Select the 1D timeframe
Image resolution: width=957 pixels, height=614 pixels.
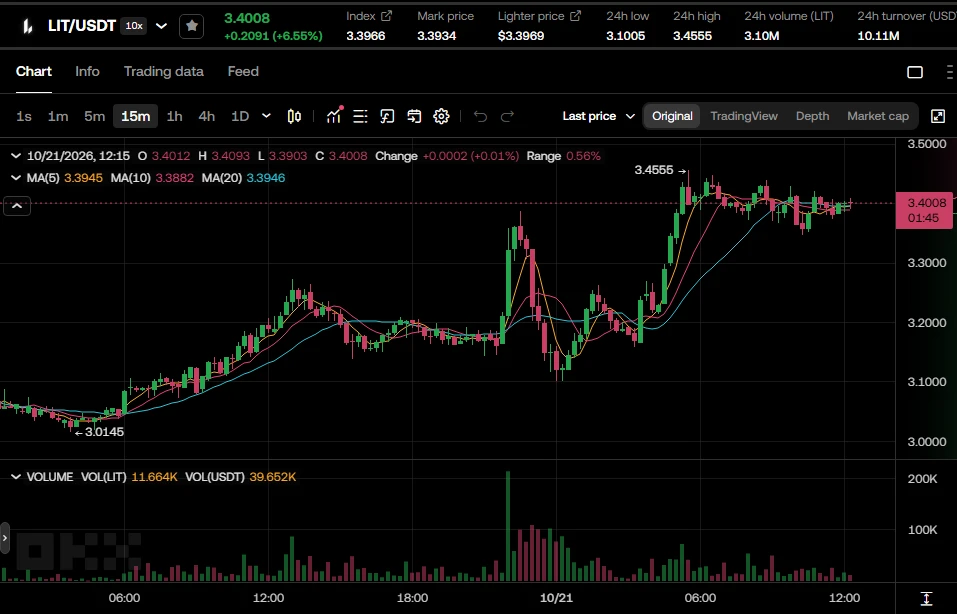pyautogui.click(x=240, y=116)
